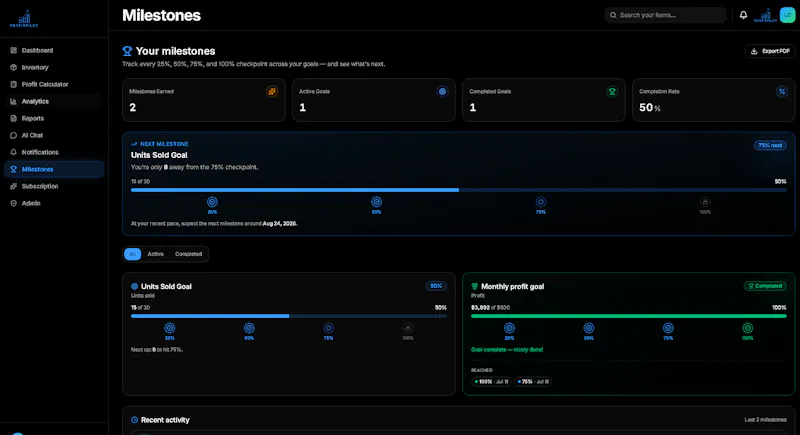Viewport: 800px width, 435px height.
Task: Go to Inventory page
Action: (x=54, y=67)
